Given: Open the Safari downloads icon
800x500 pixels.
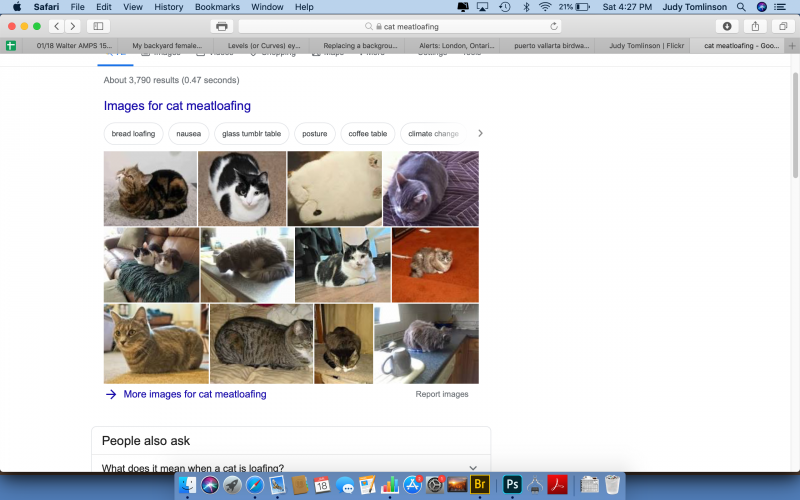Looking at the screenshot, I should (x=727, y=26).
